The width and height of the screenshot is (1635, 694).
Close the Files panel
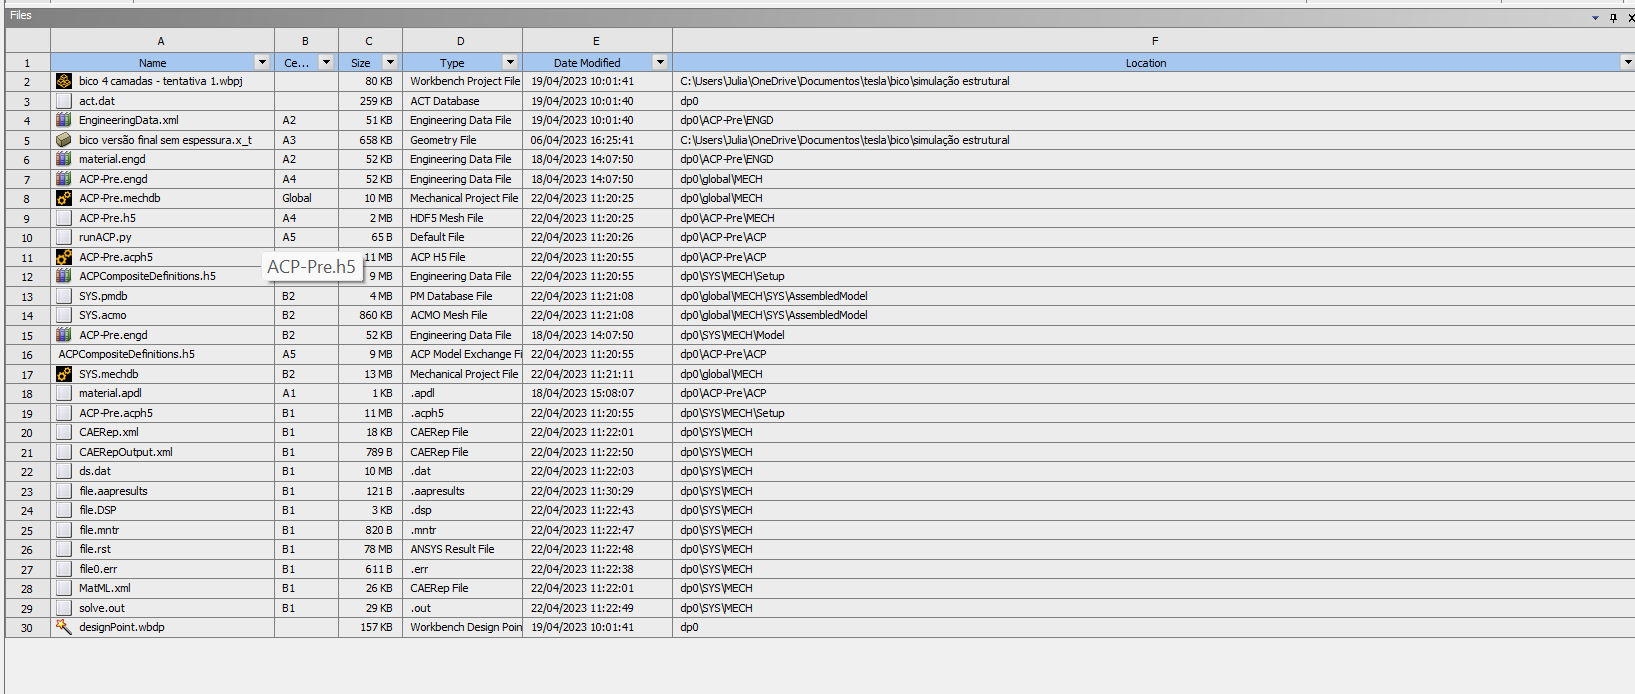pos(1630,17)
